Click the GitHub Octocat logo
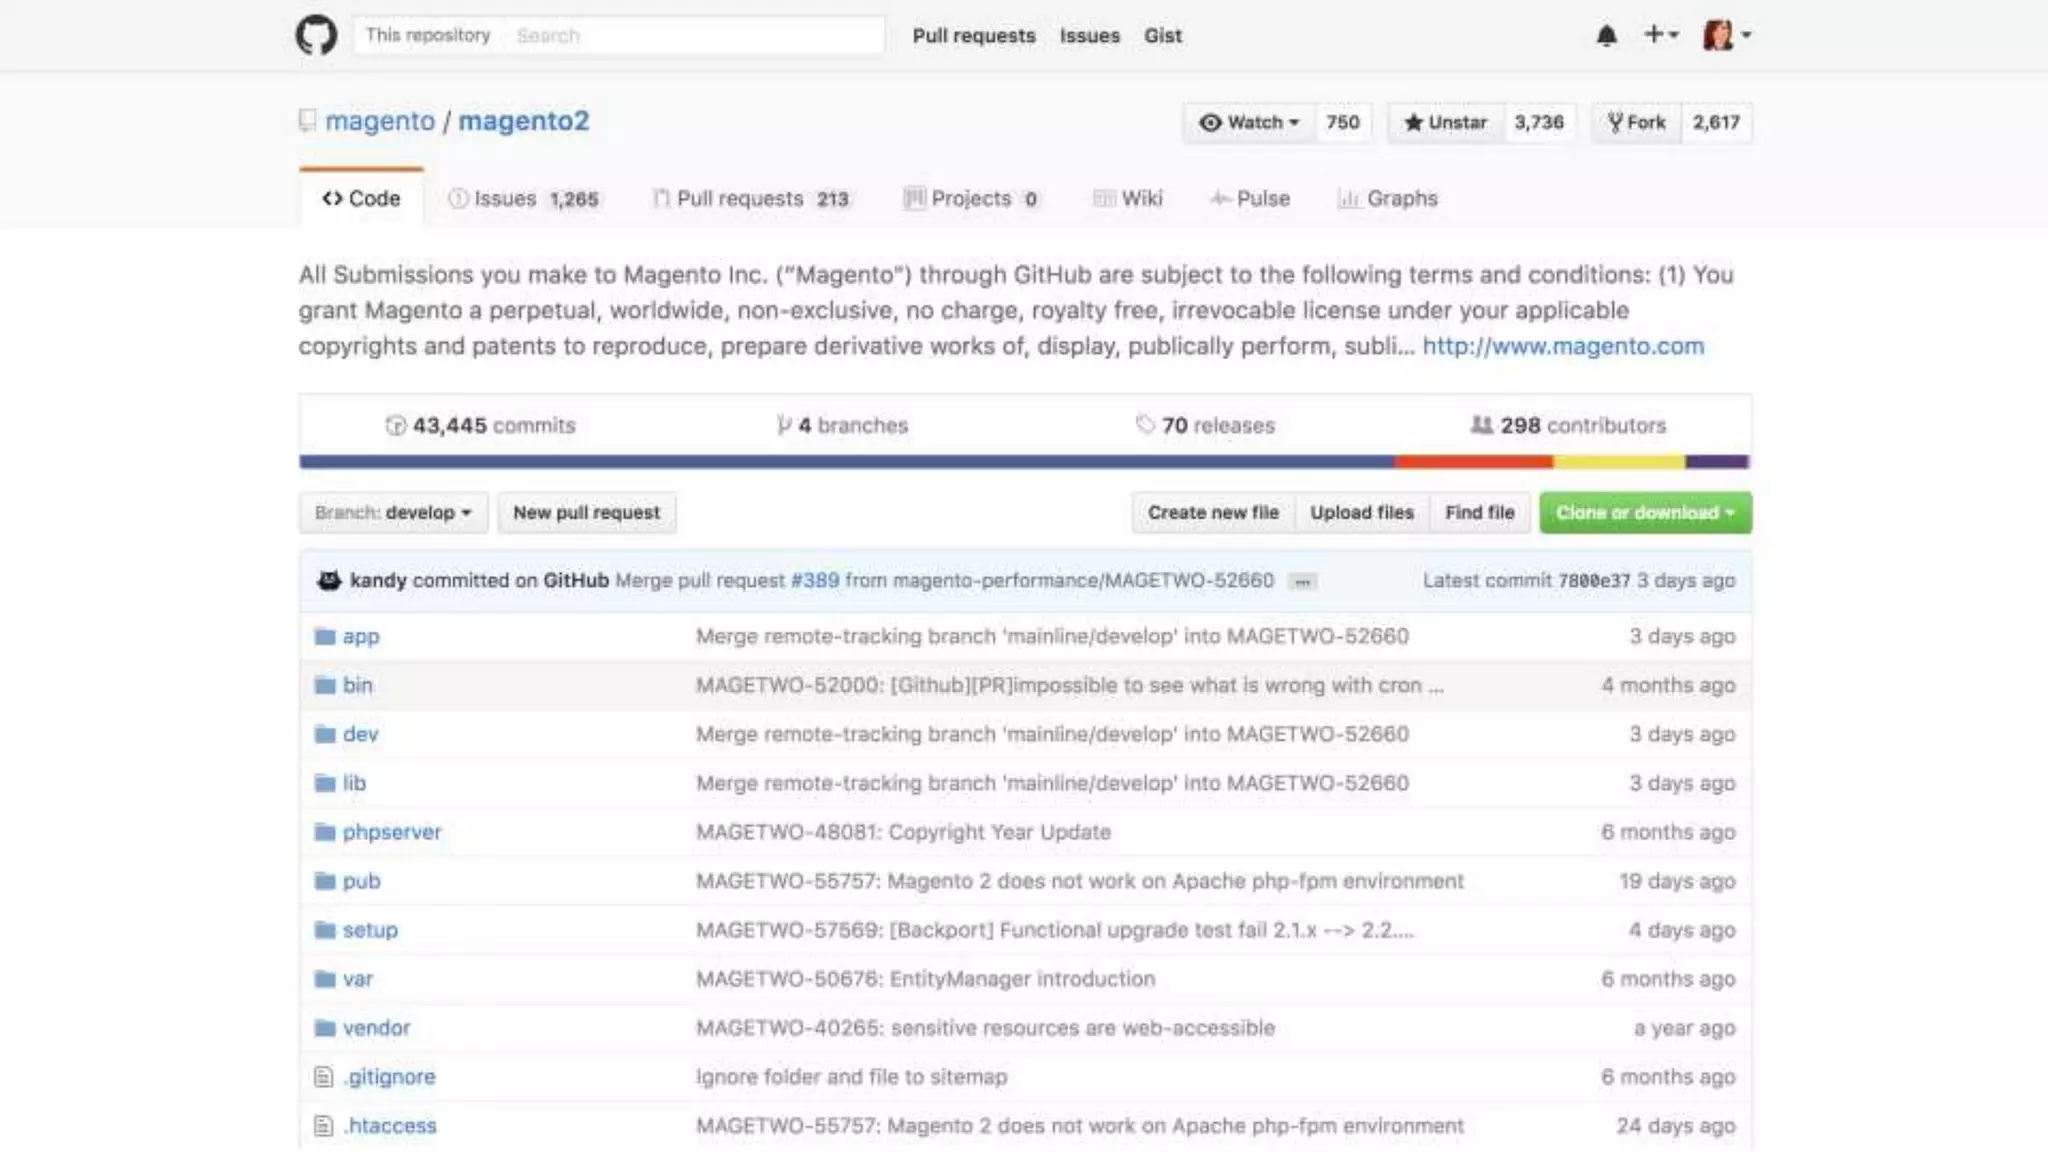Screen dimensions: 2048x1152 [316, 35]
